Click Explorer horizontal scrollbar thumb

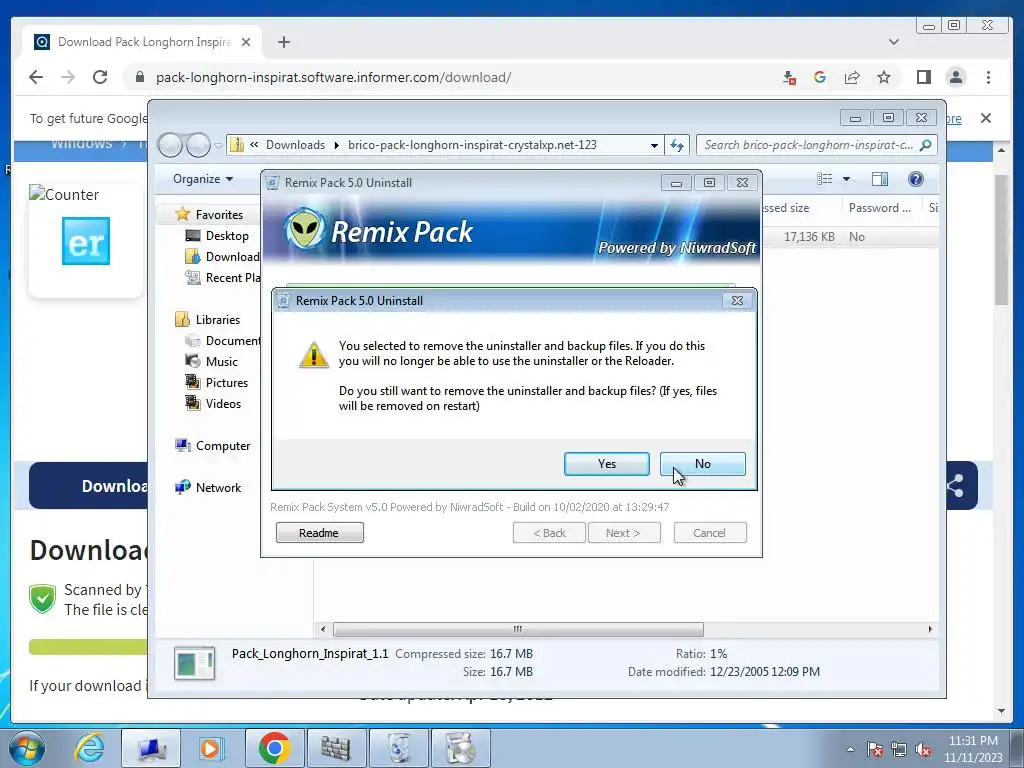(518, 630)
